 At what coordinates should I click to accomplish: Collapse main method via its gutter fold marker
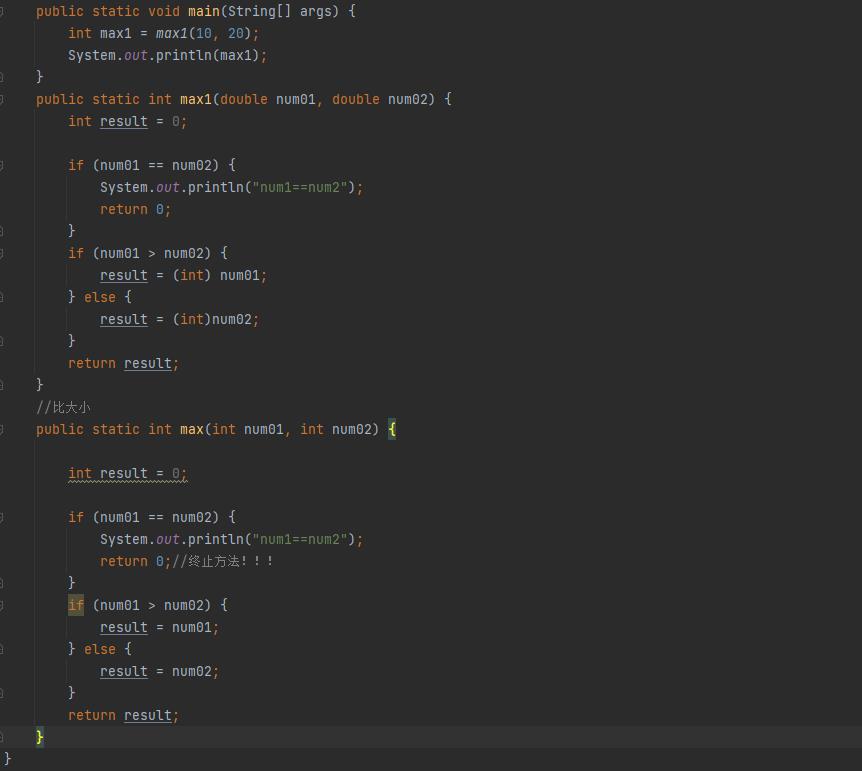tap(2, 11)
